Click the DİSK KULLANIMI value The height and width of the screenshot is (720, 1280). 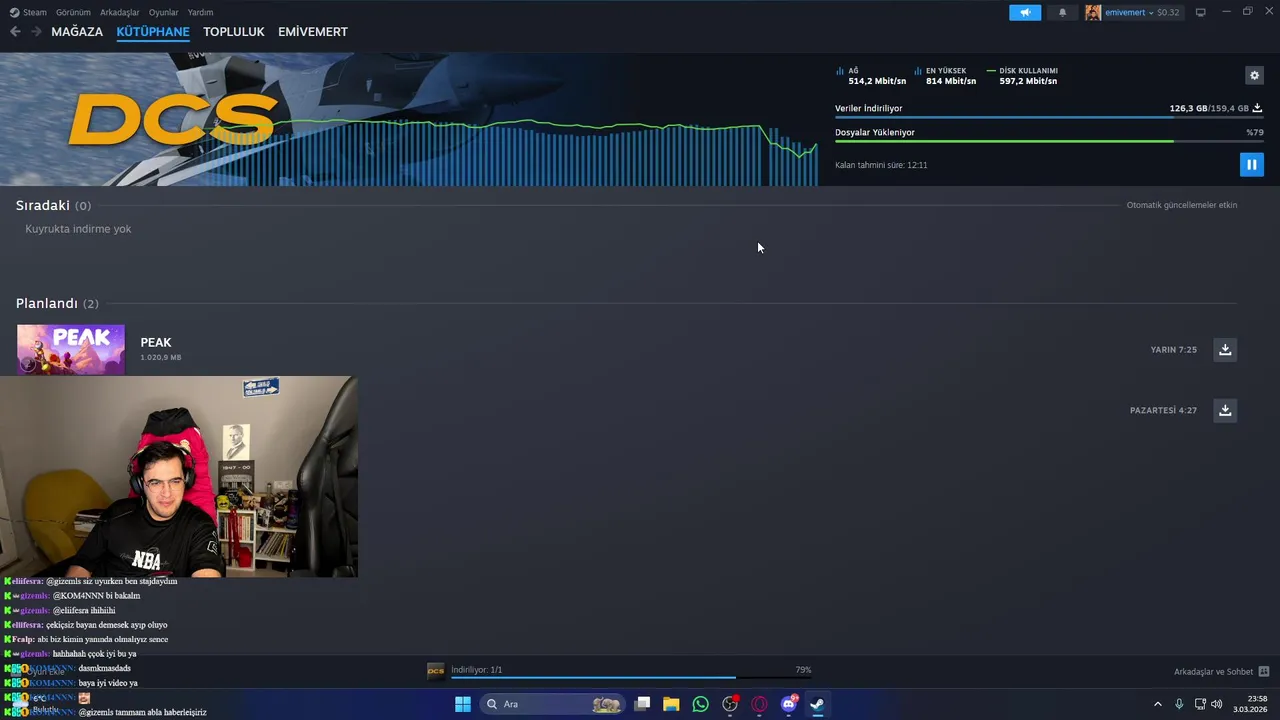click(1028, 81)
